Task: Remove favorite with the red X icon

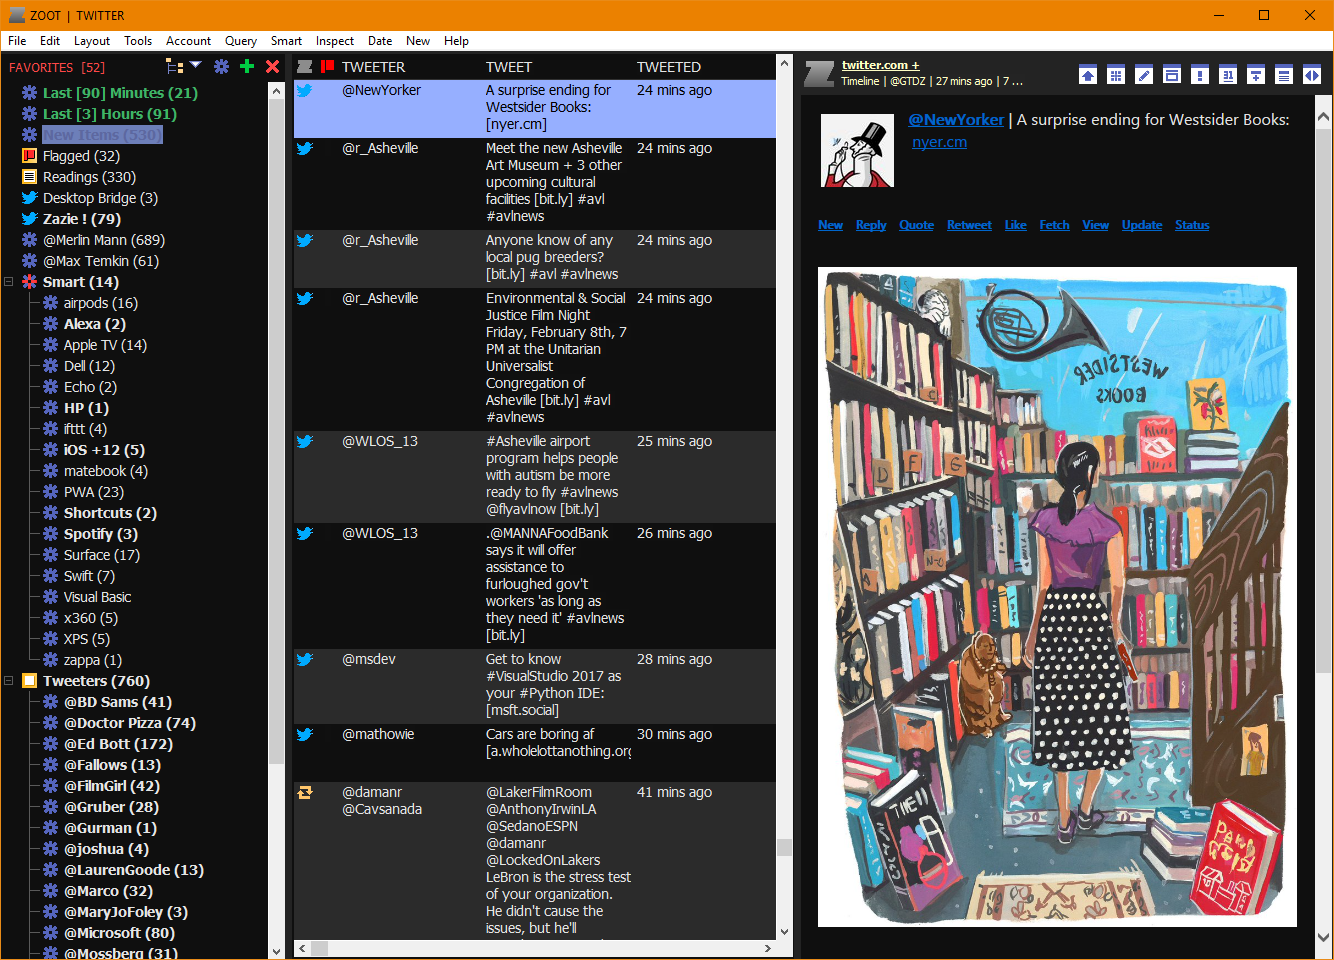Action: (272, 67)
